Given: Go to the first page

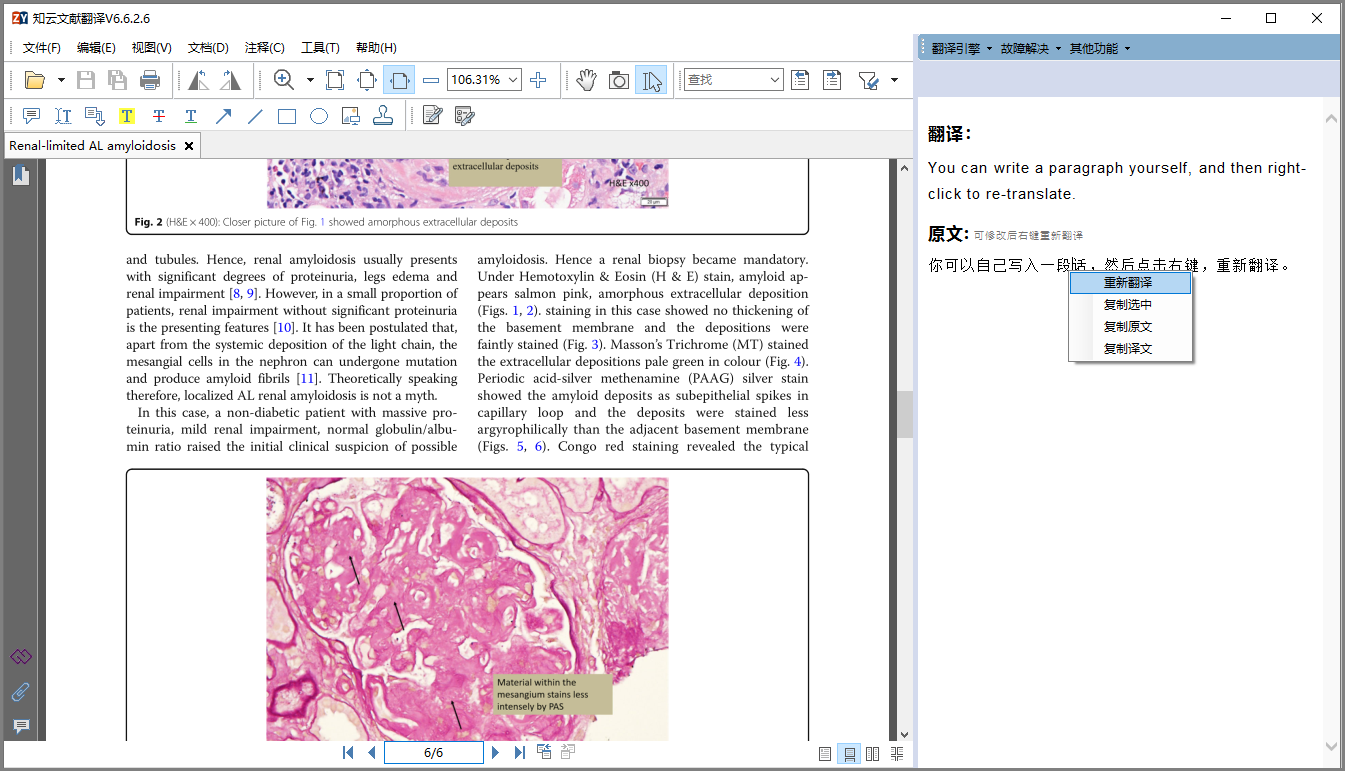Looking at the screenshot, I should (x=348, y=753).
